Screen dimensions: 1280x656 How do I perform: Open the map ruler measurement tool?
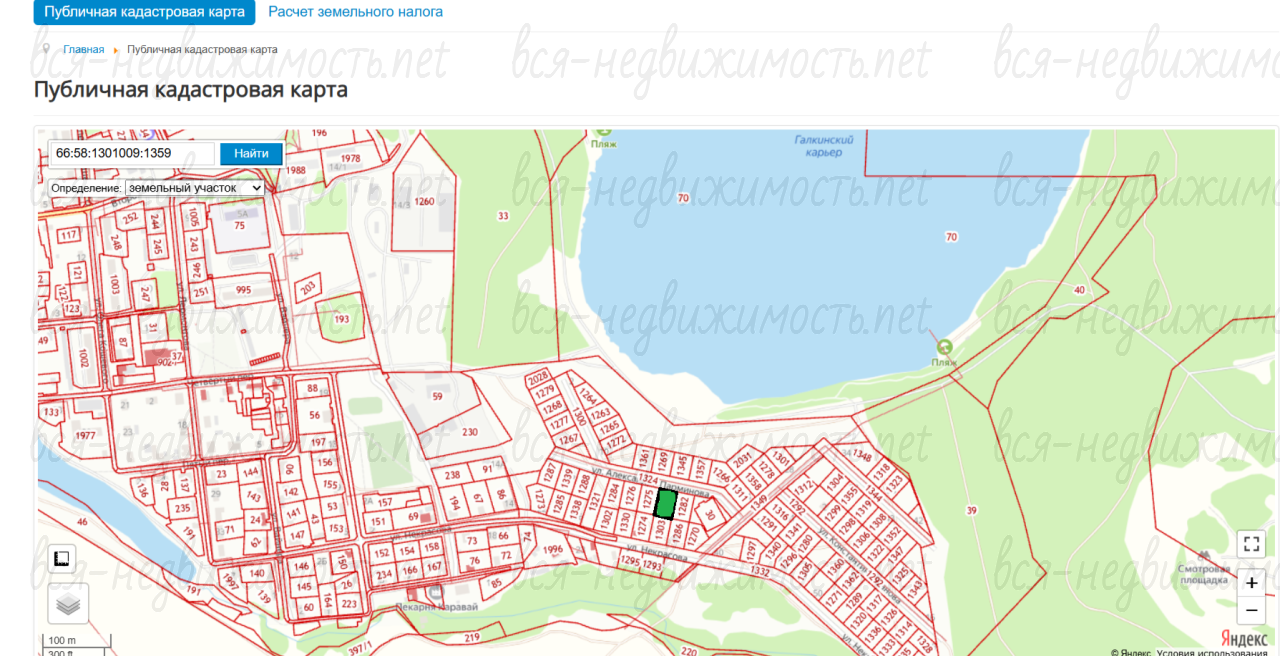[x=61, y=558]
